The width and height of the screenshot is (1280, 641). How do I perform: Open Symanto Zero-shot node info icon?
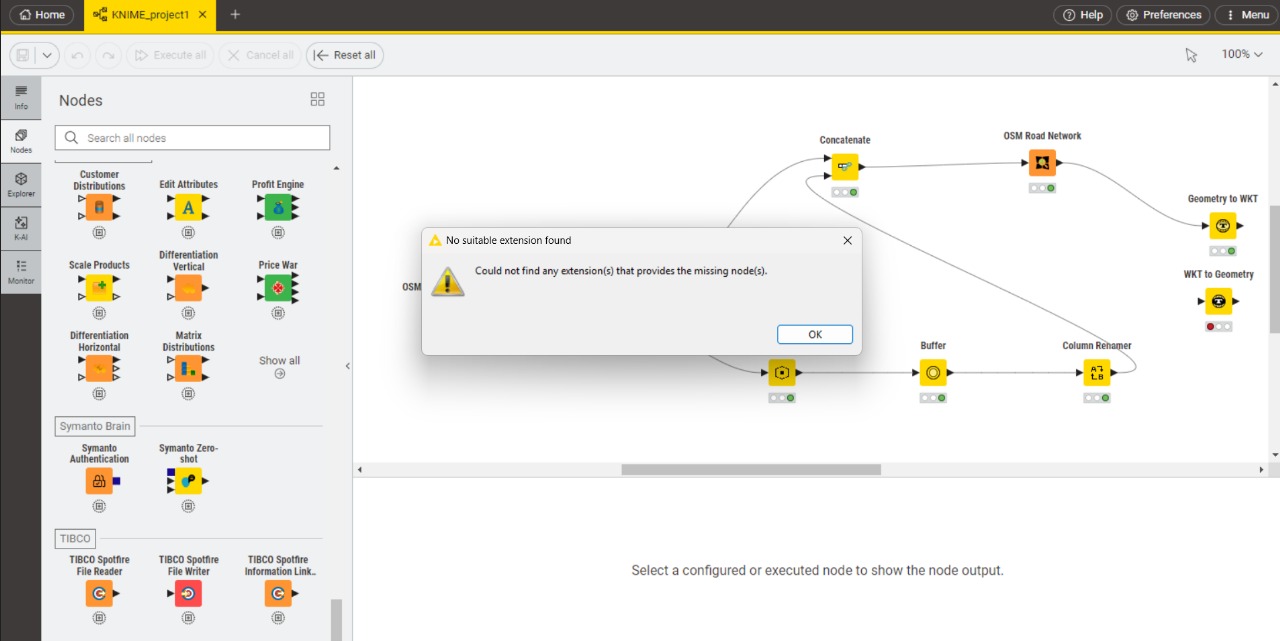188,506
